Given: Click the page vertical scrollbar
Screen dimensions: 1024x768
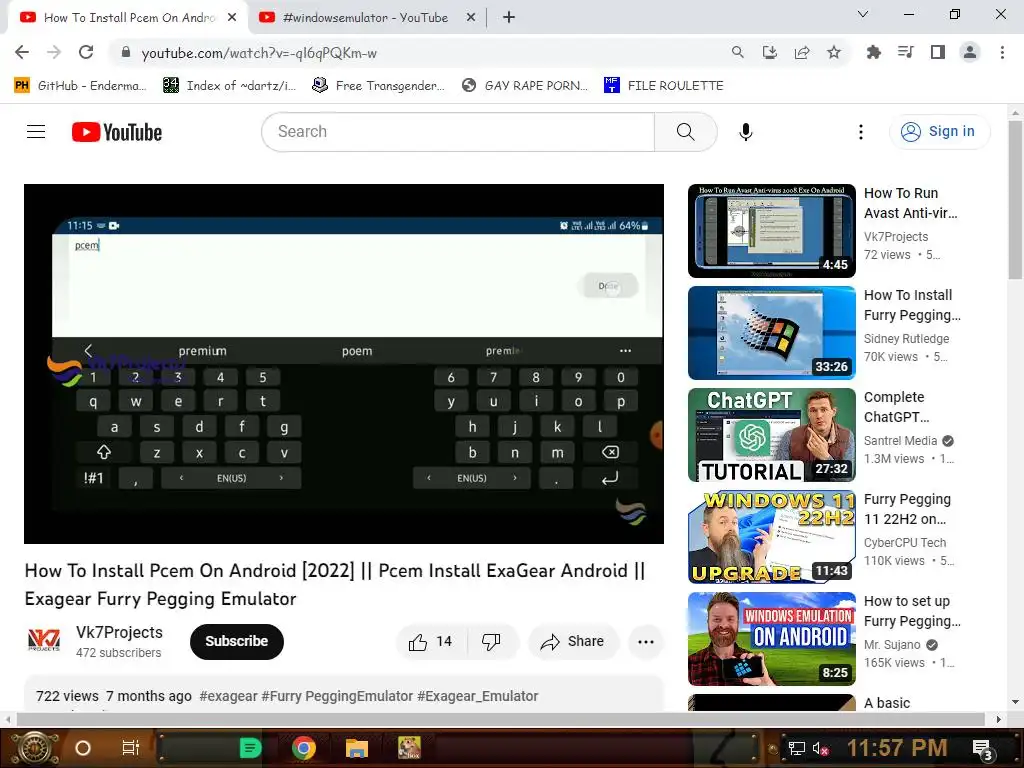Looking at the screenshot, I should coord(1015,200).
